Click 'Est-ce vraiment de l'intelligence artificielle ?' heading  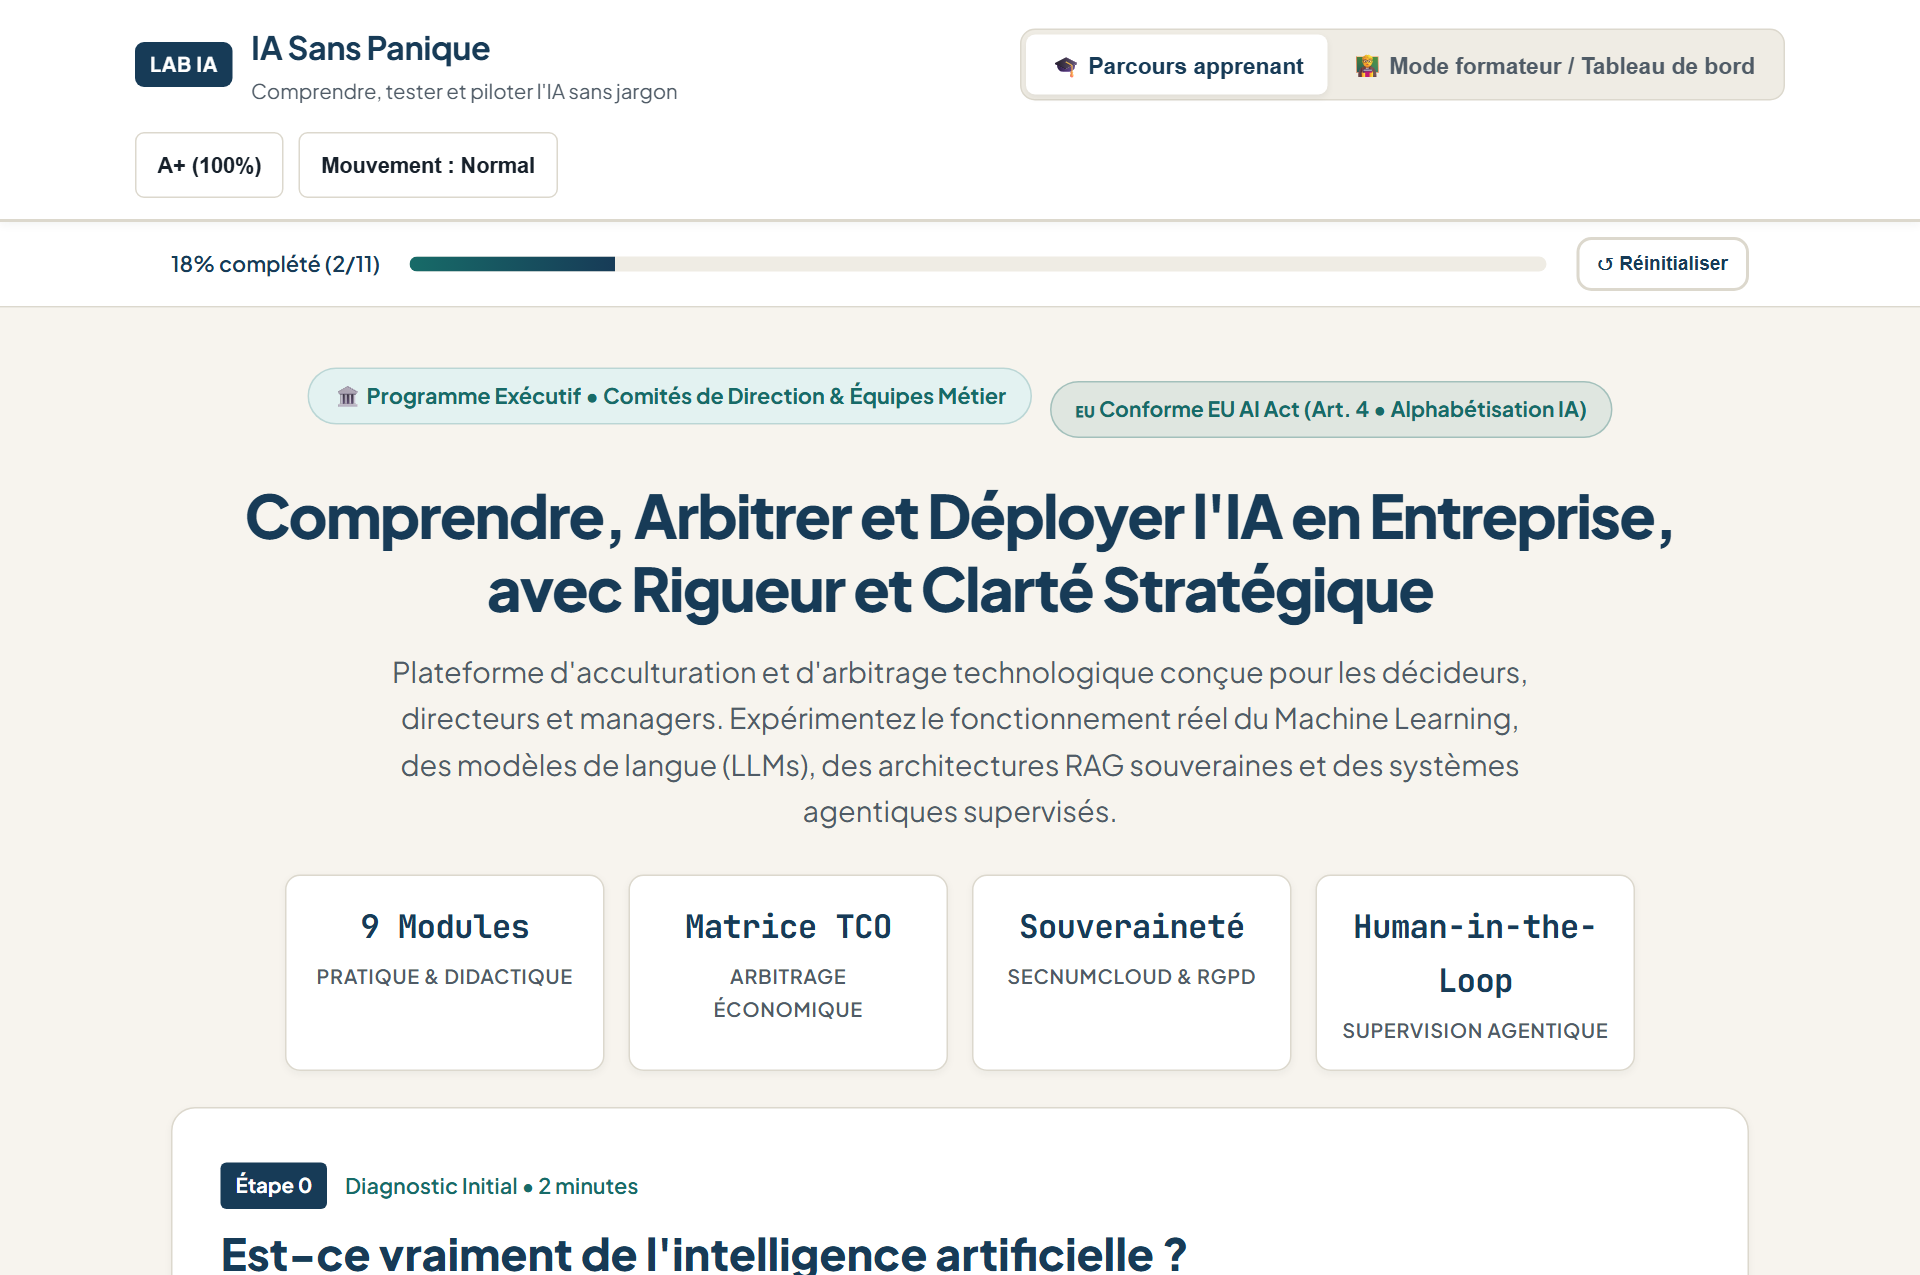tap(703, 1253)
